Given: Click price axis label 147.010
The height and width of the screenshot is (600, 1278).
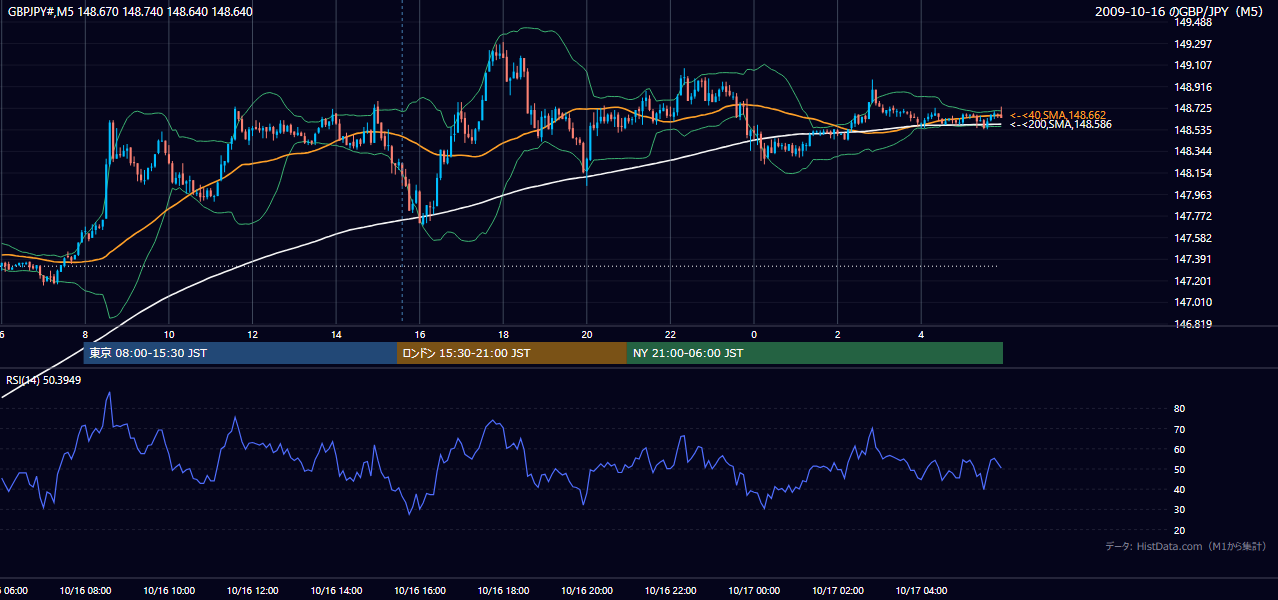Looking at the screenshot, I should [1193, 302].
